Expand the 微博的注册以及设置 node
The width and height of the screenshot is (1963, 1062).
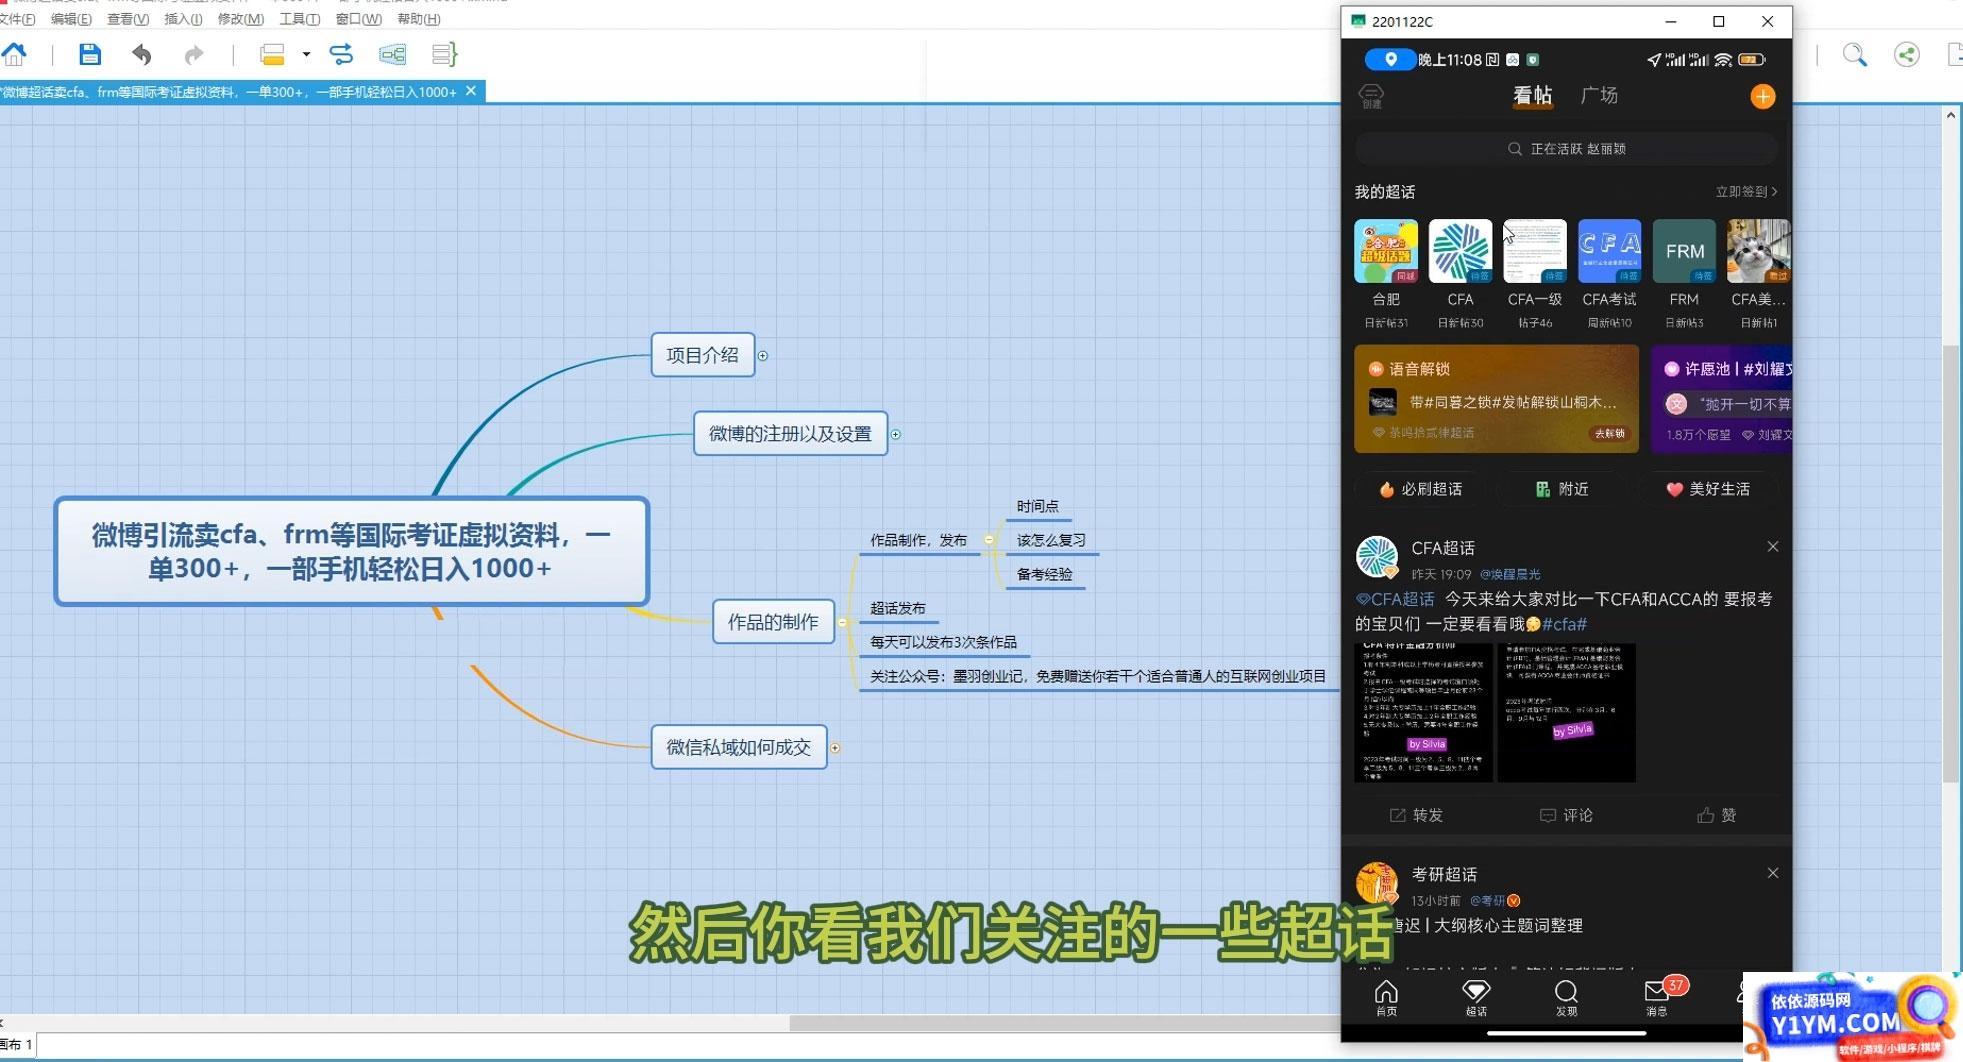pyautogui.click(x=896, y=434)
